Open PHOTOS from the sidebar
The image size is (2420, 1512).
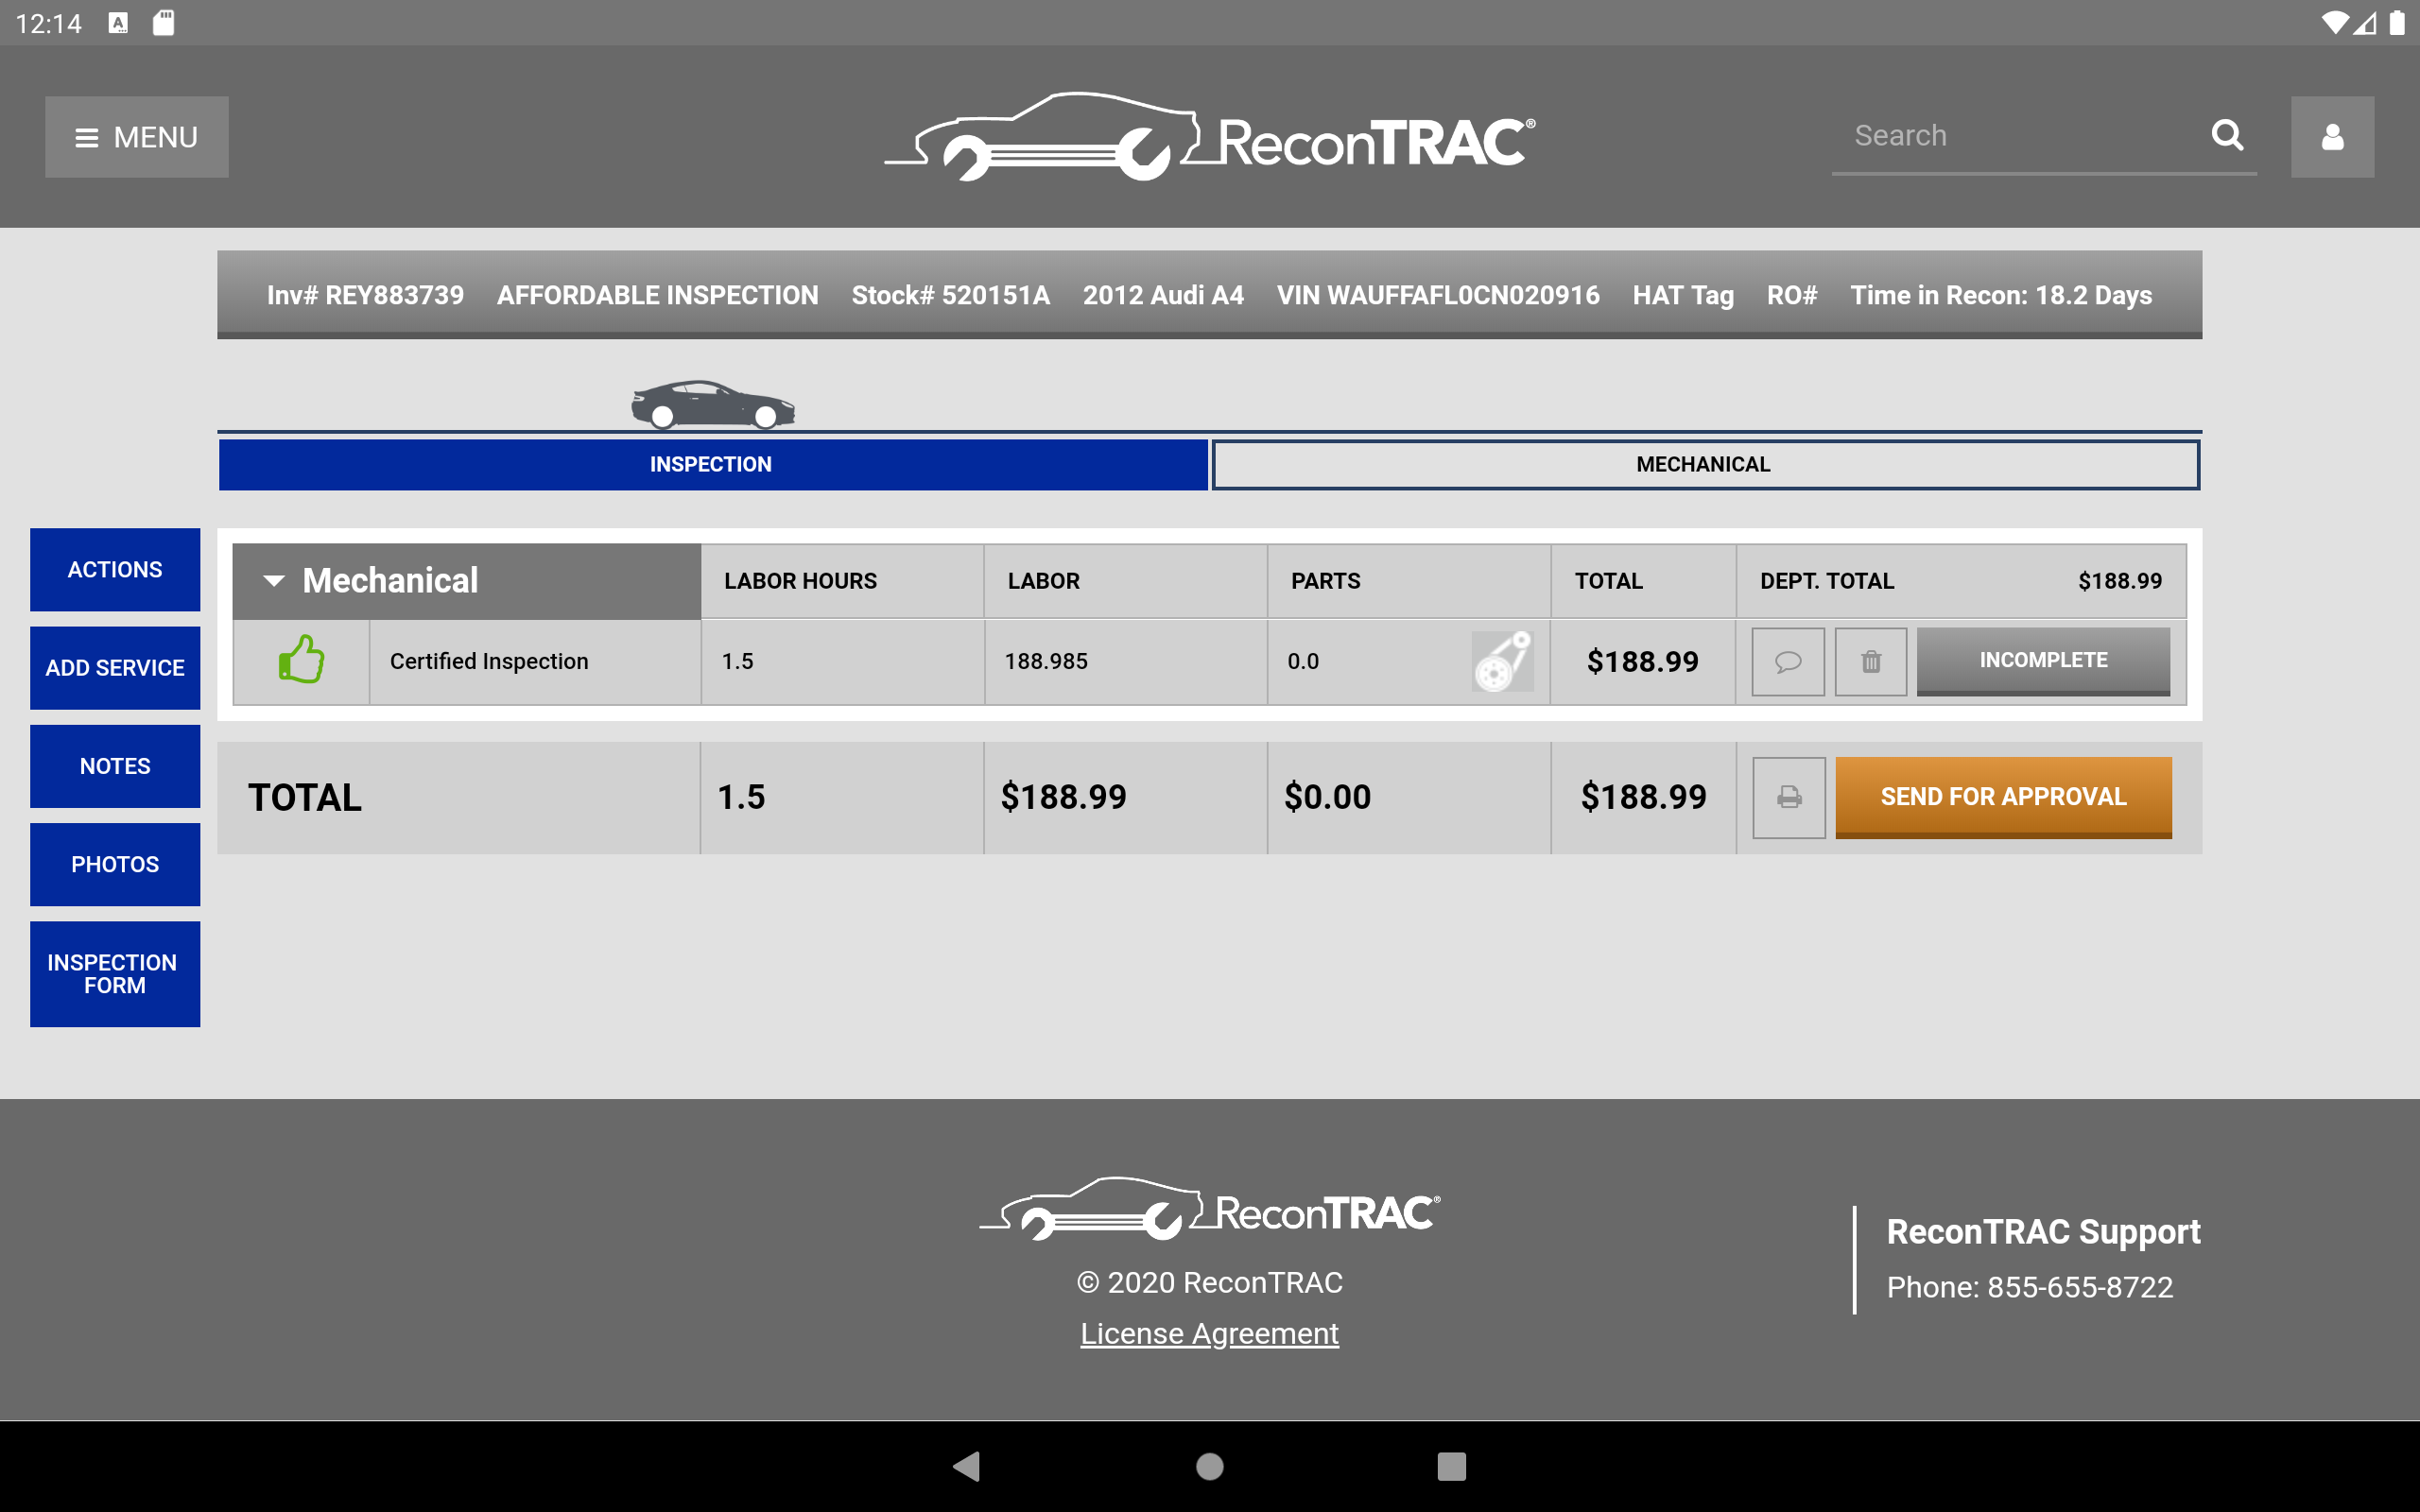pos(115,864)
